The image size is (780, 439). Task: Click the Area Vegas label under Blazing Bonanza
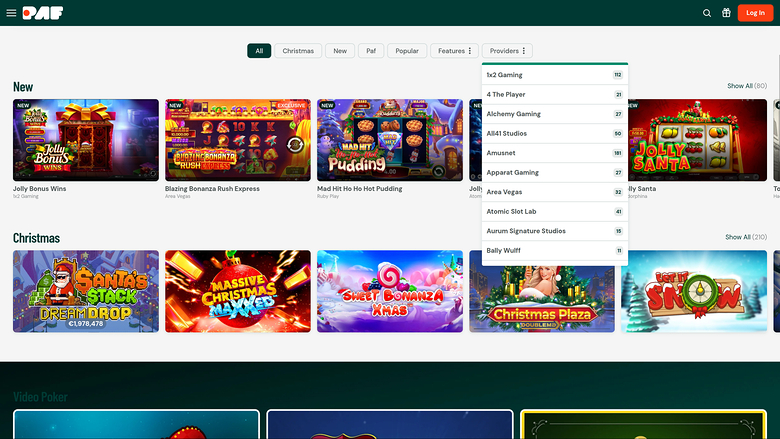[x=178, y=196]
